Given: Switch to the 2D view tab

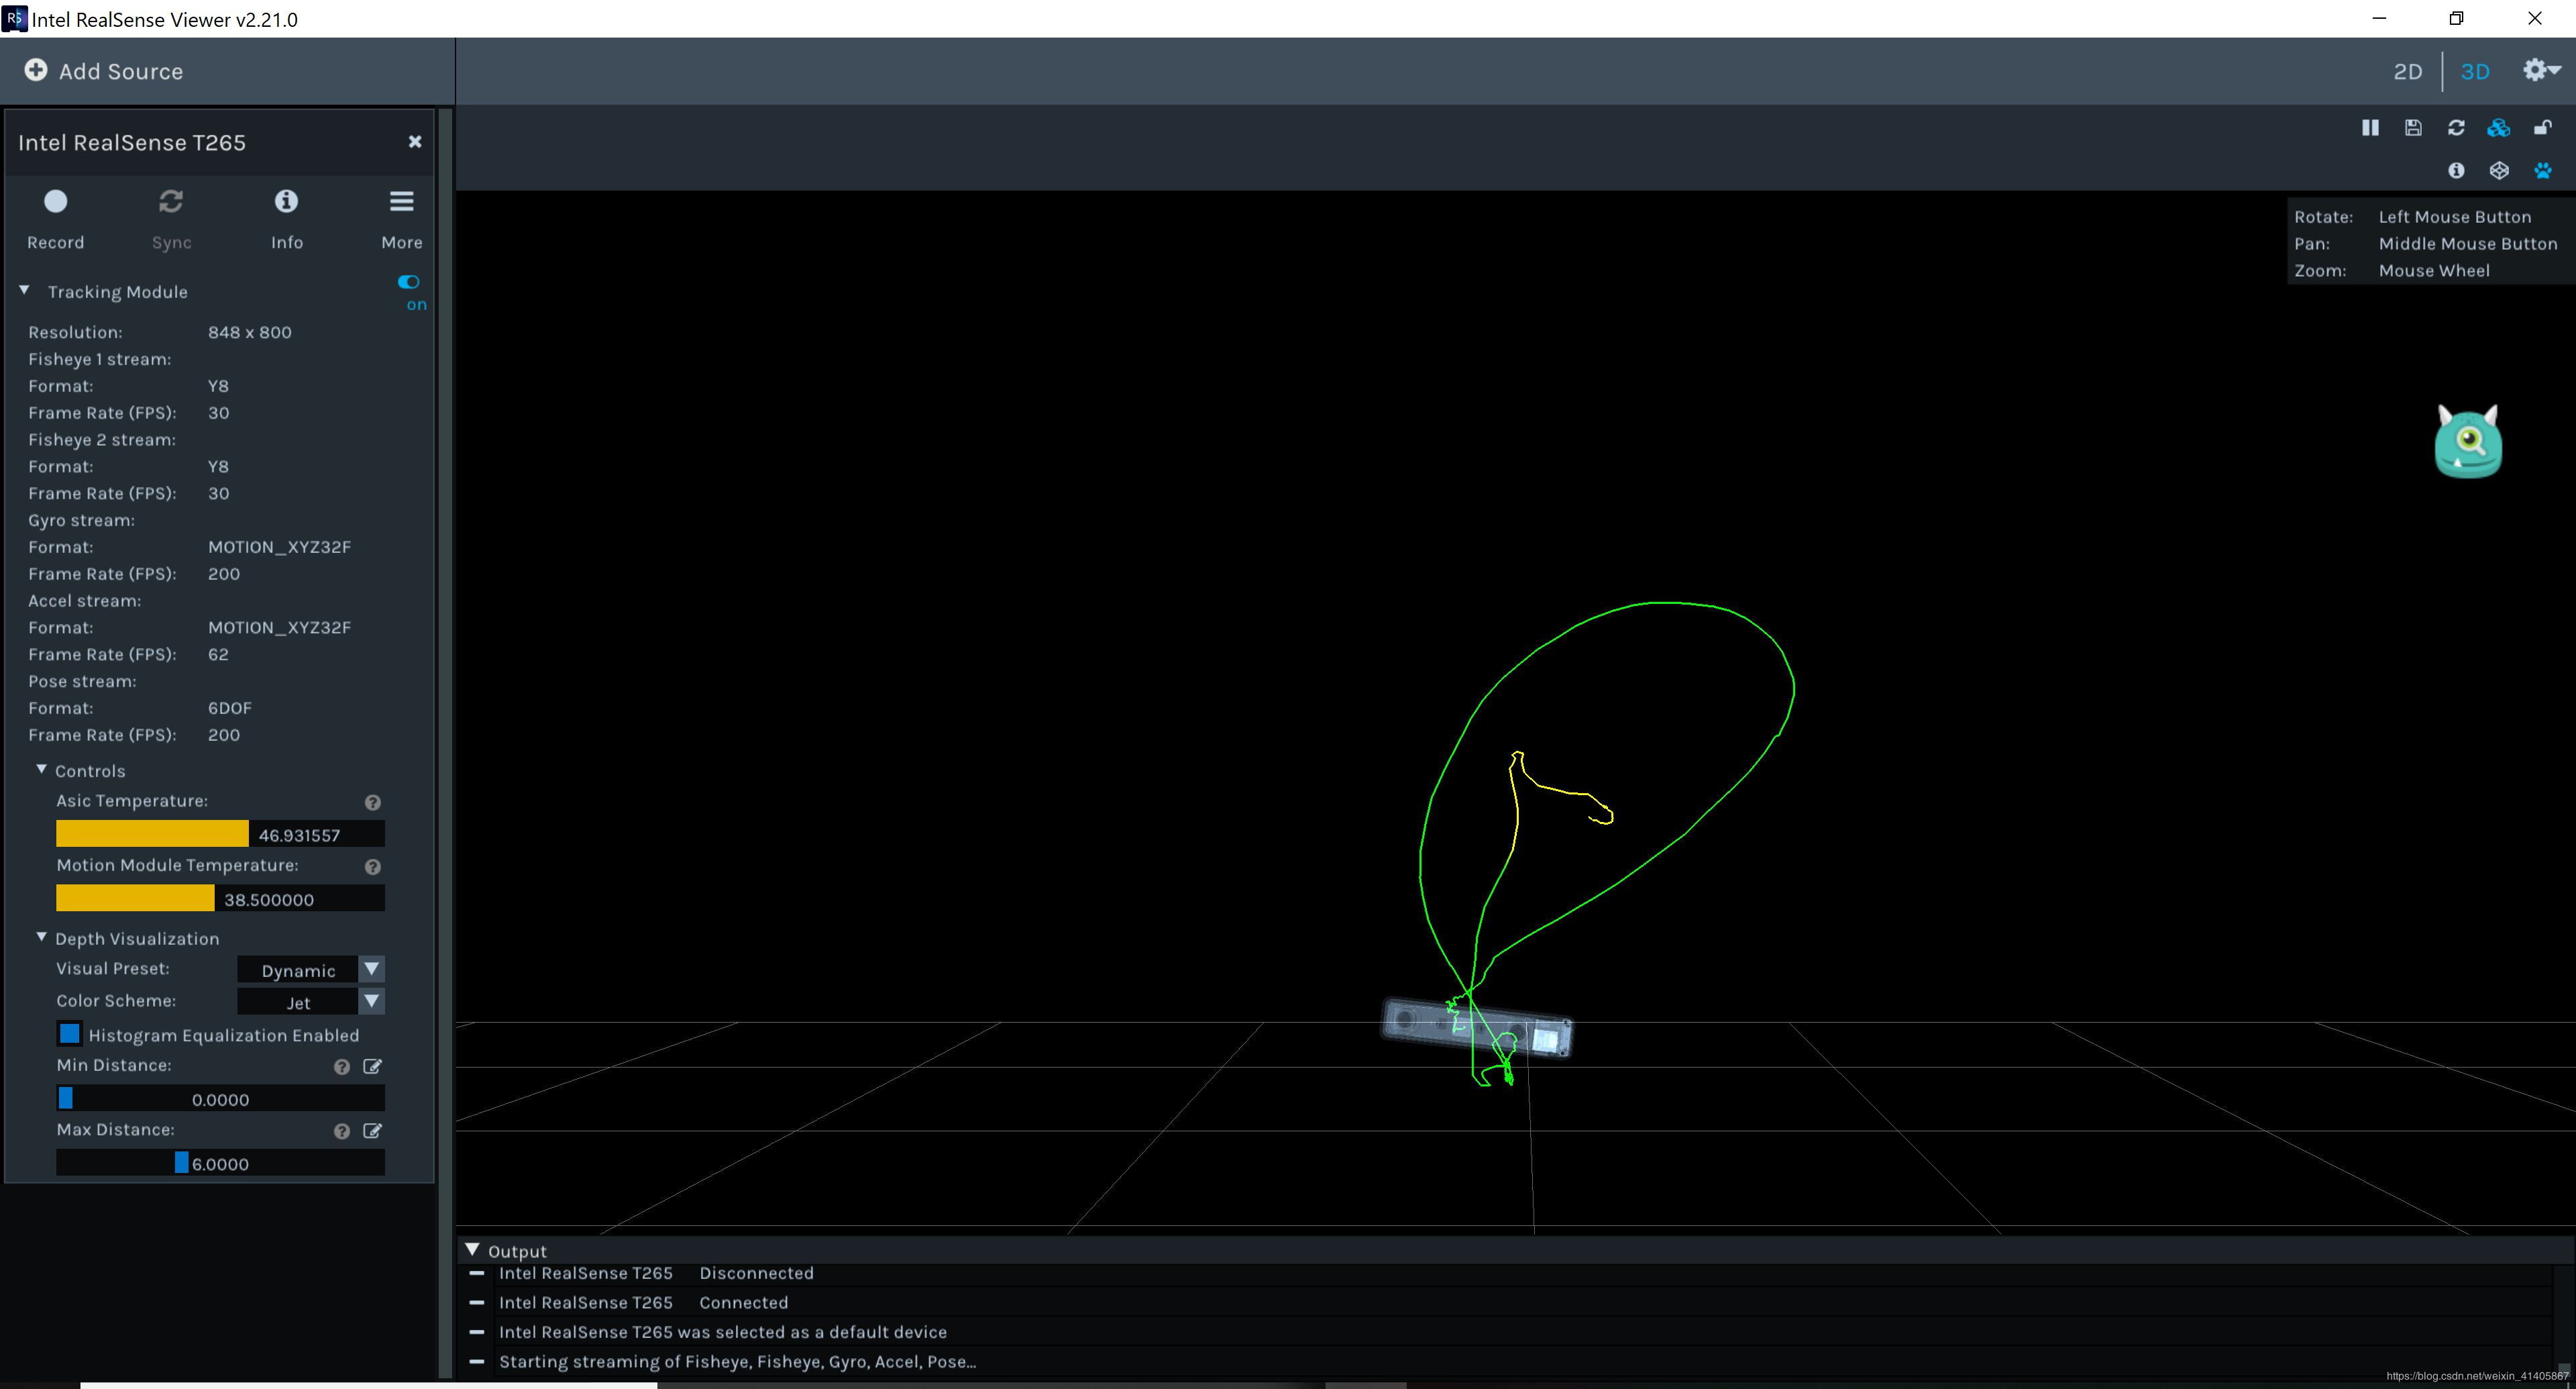Looking at the screenshot, I should point(2407,72).
